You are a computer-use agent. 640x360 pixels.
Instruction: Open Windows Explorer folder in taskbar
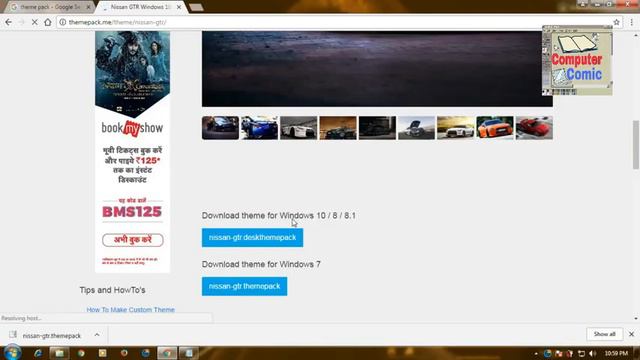[x=60, y=353]
